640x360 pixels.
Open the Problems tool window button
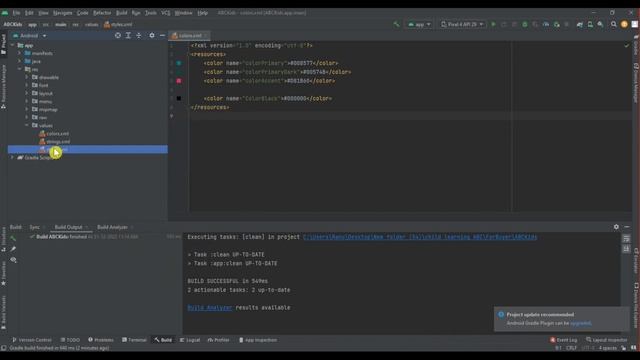tap(101, 340)
